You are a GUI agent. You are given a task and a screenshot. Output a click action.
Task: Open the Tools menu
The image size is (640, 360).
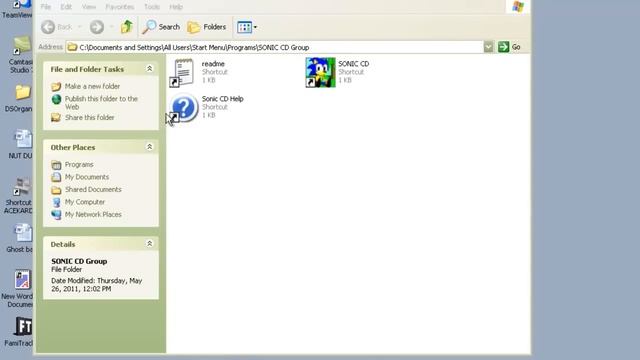152,7
